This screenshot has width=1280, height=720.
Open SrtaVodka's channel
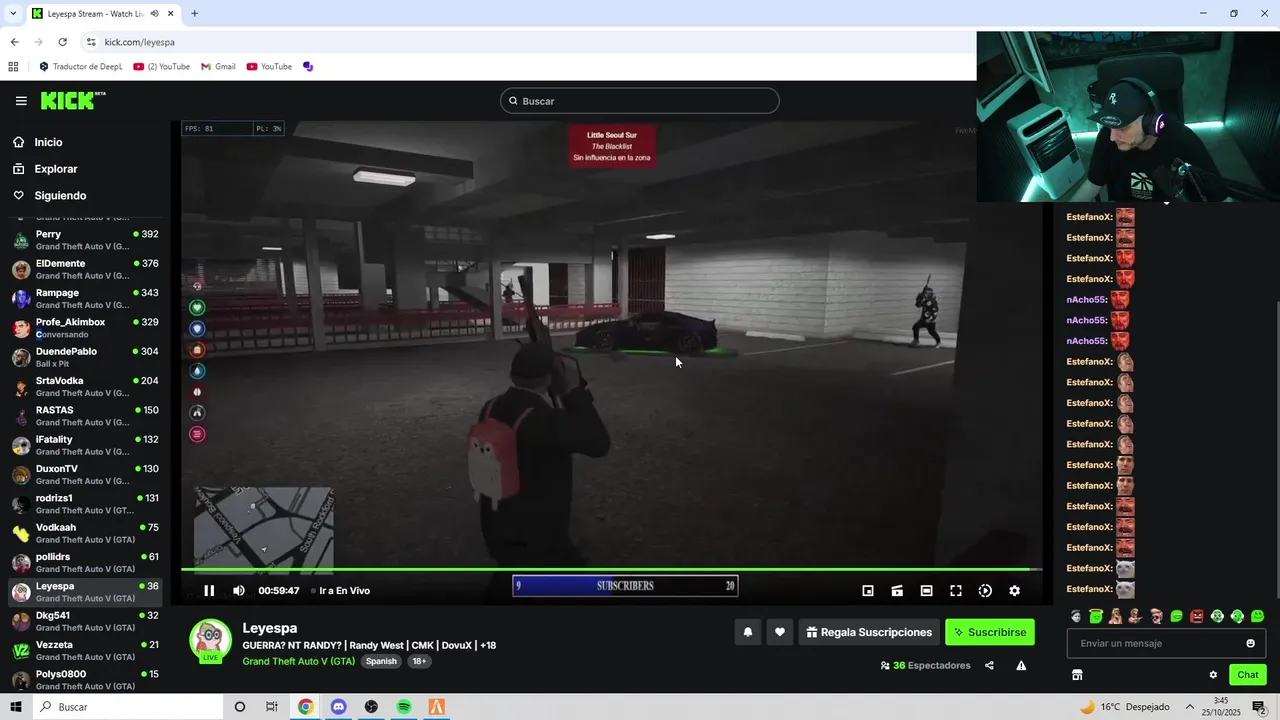point(86,386)
